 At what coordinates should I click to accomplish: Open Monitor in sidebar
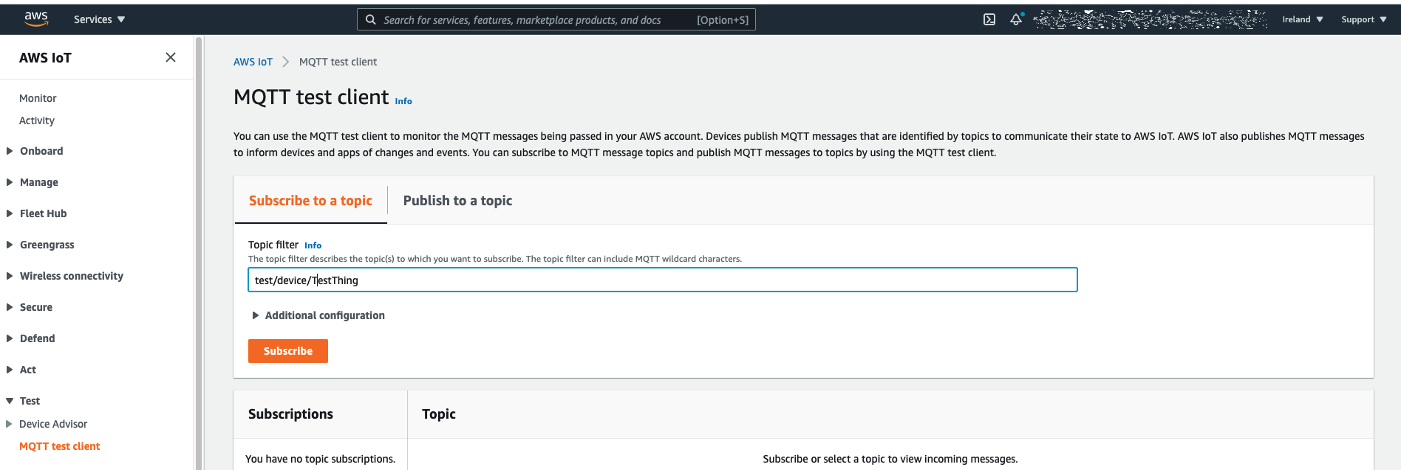[x=38, y=98]
